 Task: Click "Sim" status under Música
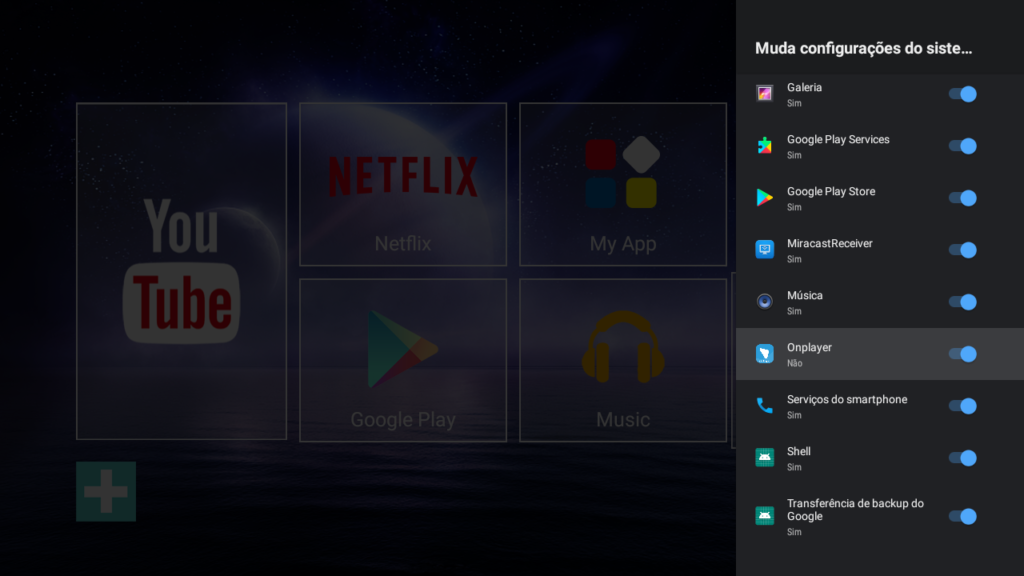click(794, 311)
